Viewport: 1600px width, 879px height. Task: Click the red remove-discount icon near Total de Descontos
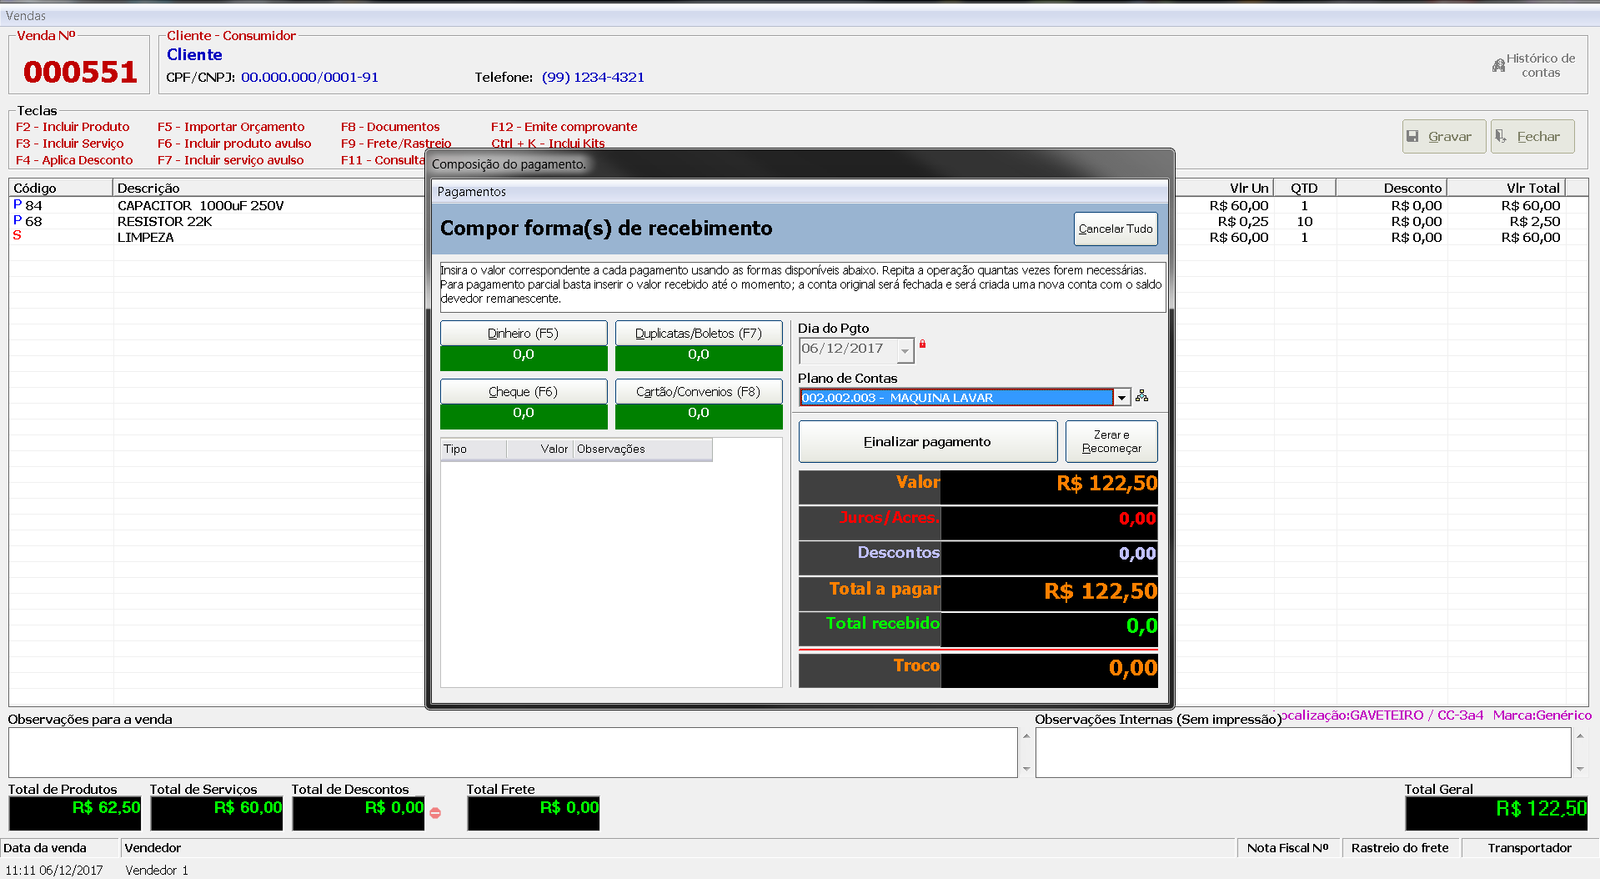(435, 813)
